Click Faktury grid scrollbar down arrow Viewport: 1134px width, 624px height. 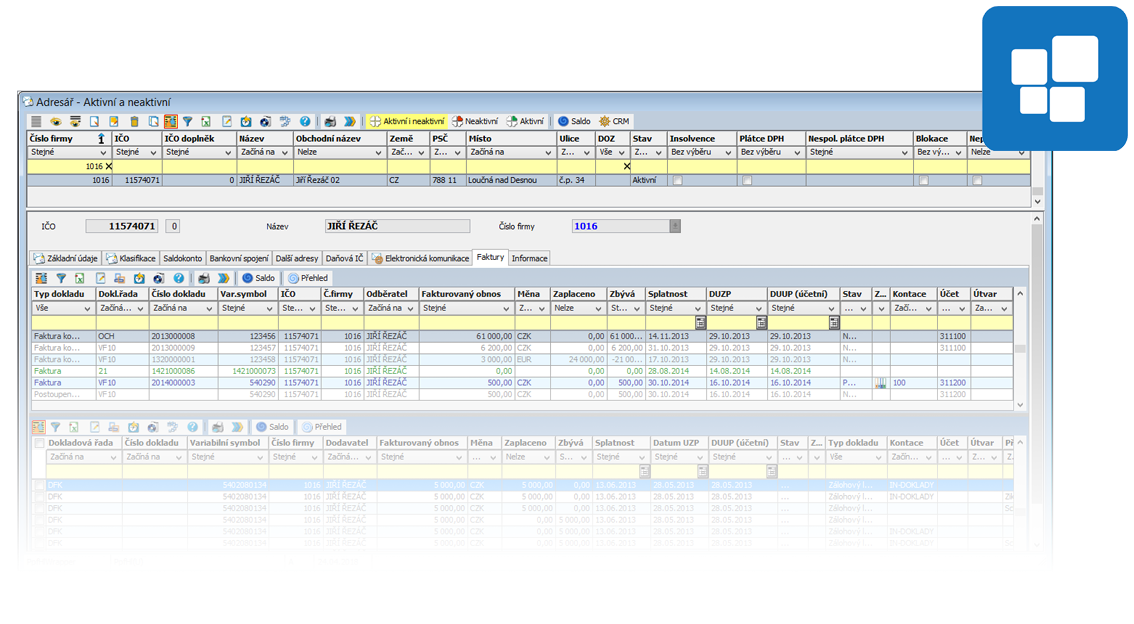(1020, 405)
